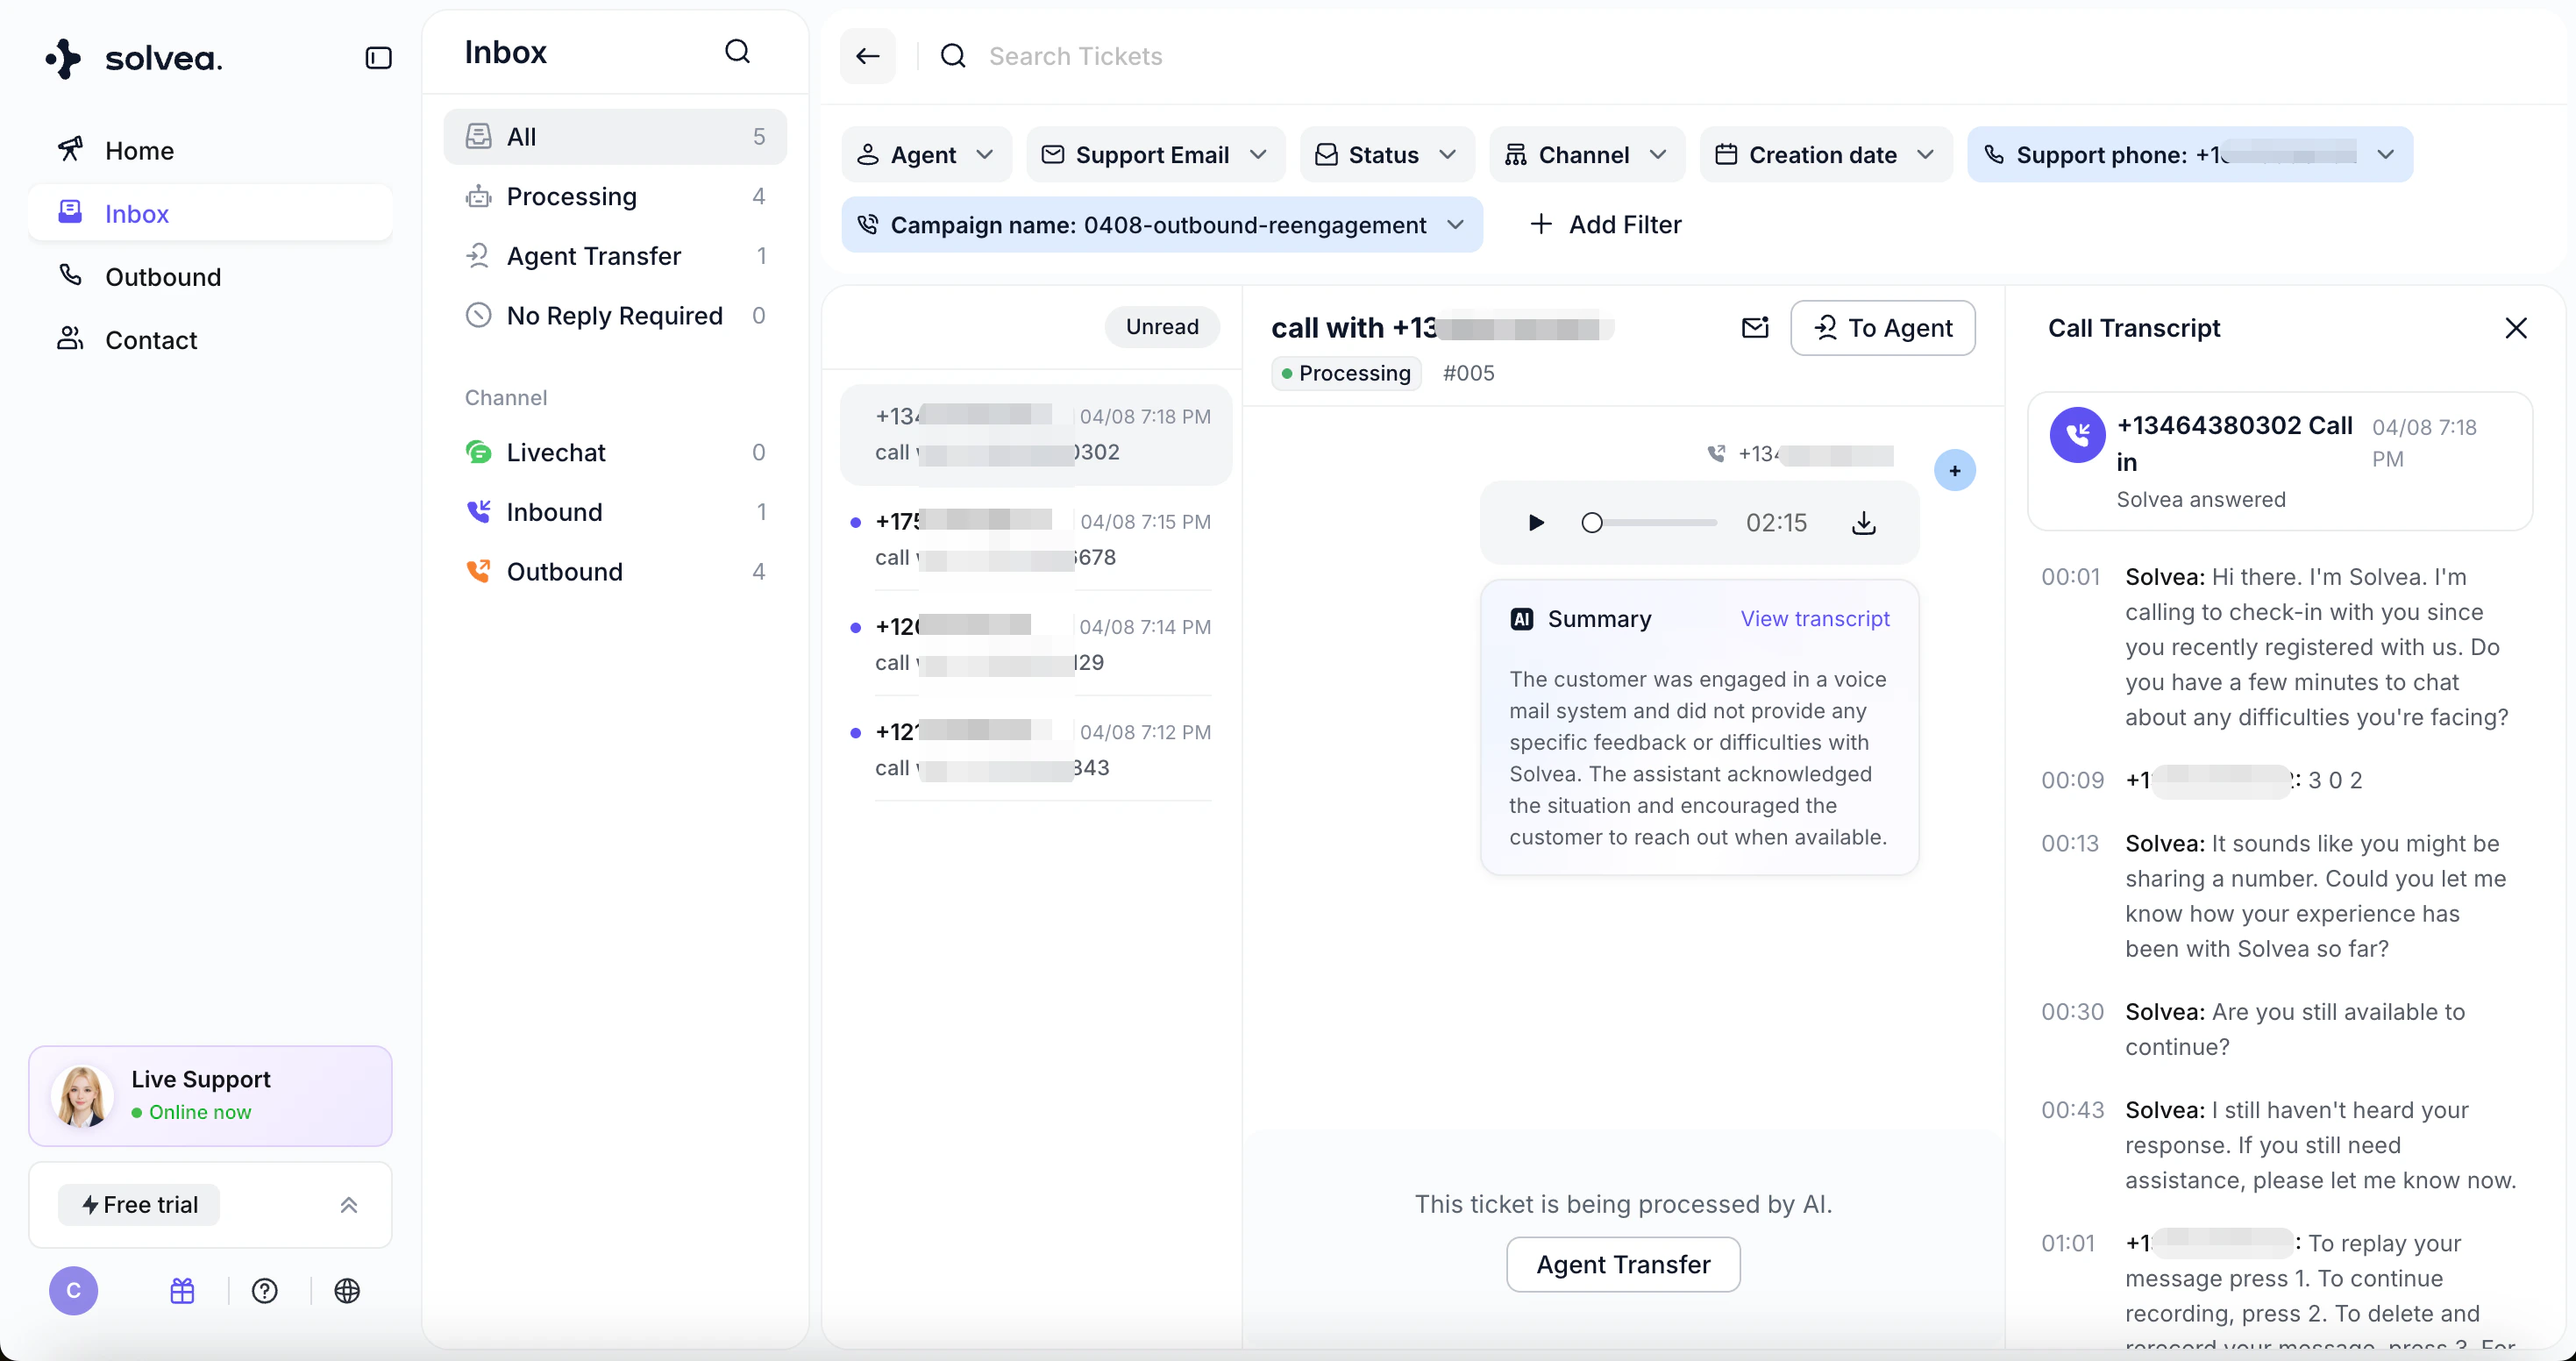Screen dimensions: 2576x1361
Task: Select Inbox in the left sidebar
Action: tap(210, 214)
